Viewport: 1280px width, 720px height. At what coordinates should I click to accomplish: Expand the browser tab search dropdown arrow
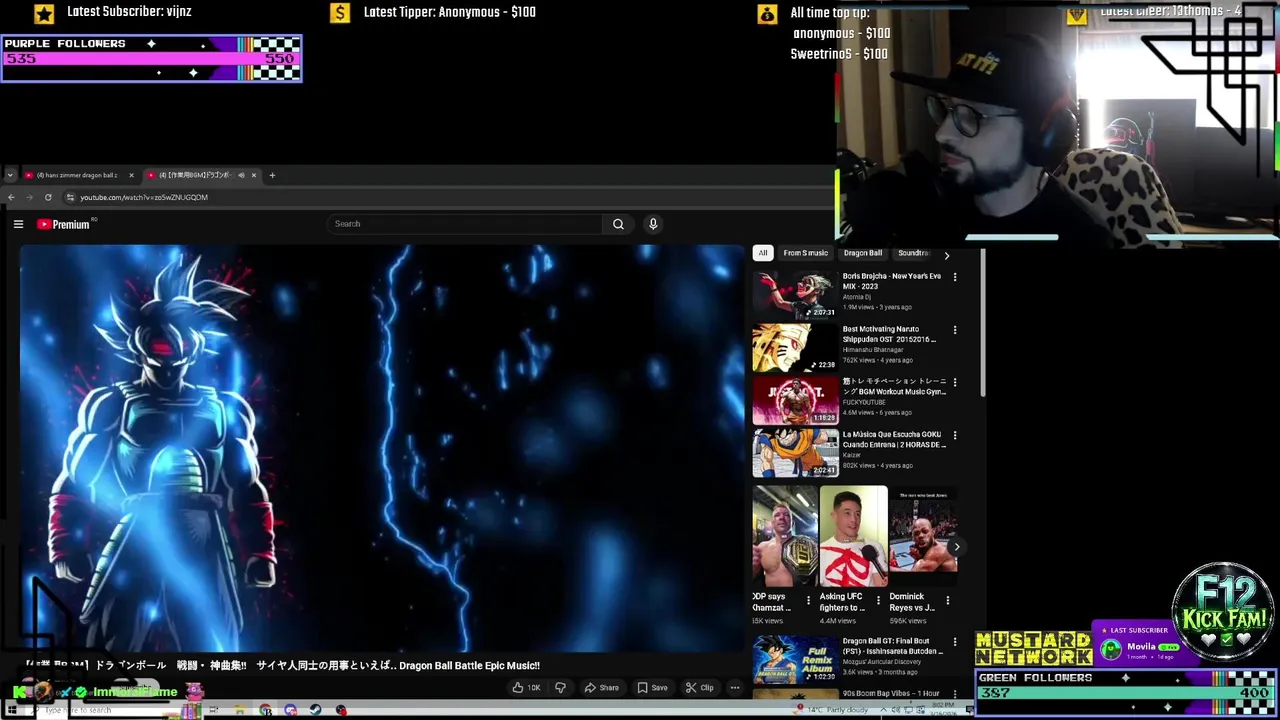coord(10,175)
